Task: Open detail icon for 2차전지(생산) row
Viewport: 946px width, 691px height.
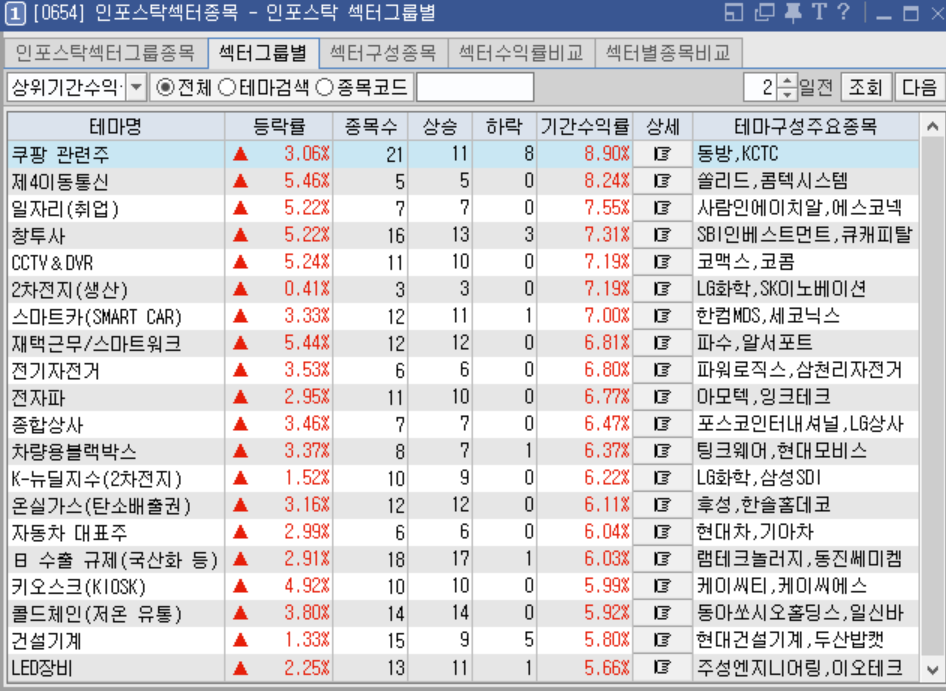Action: [x=662, y=289]
